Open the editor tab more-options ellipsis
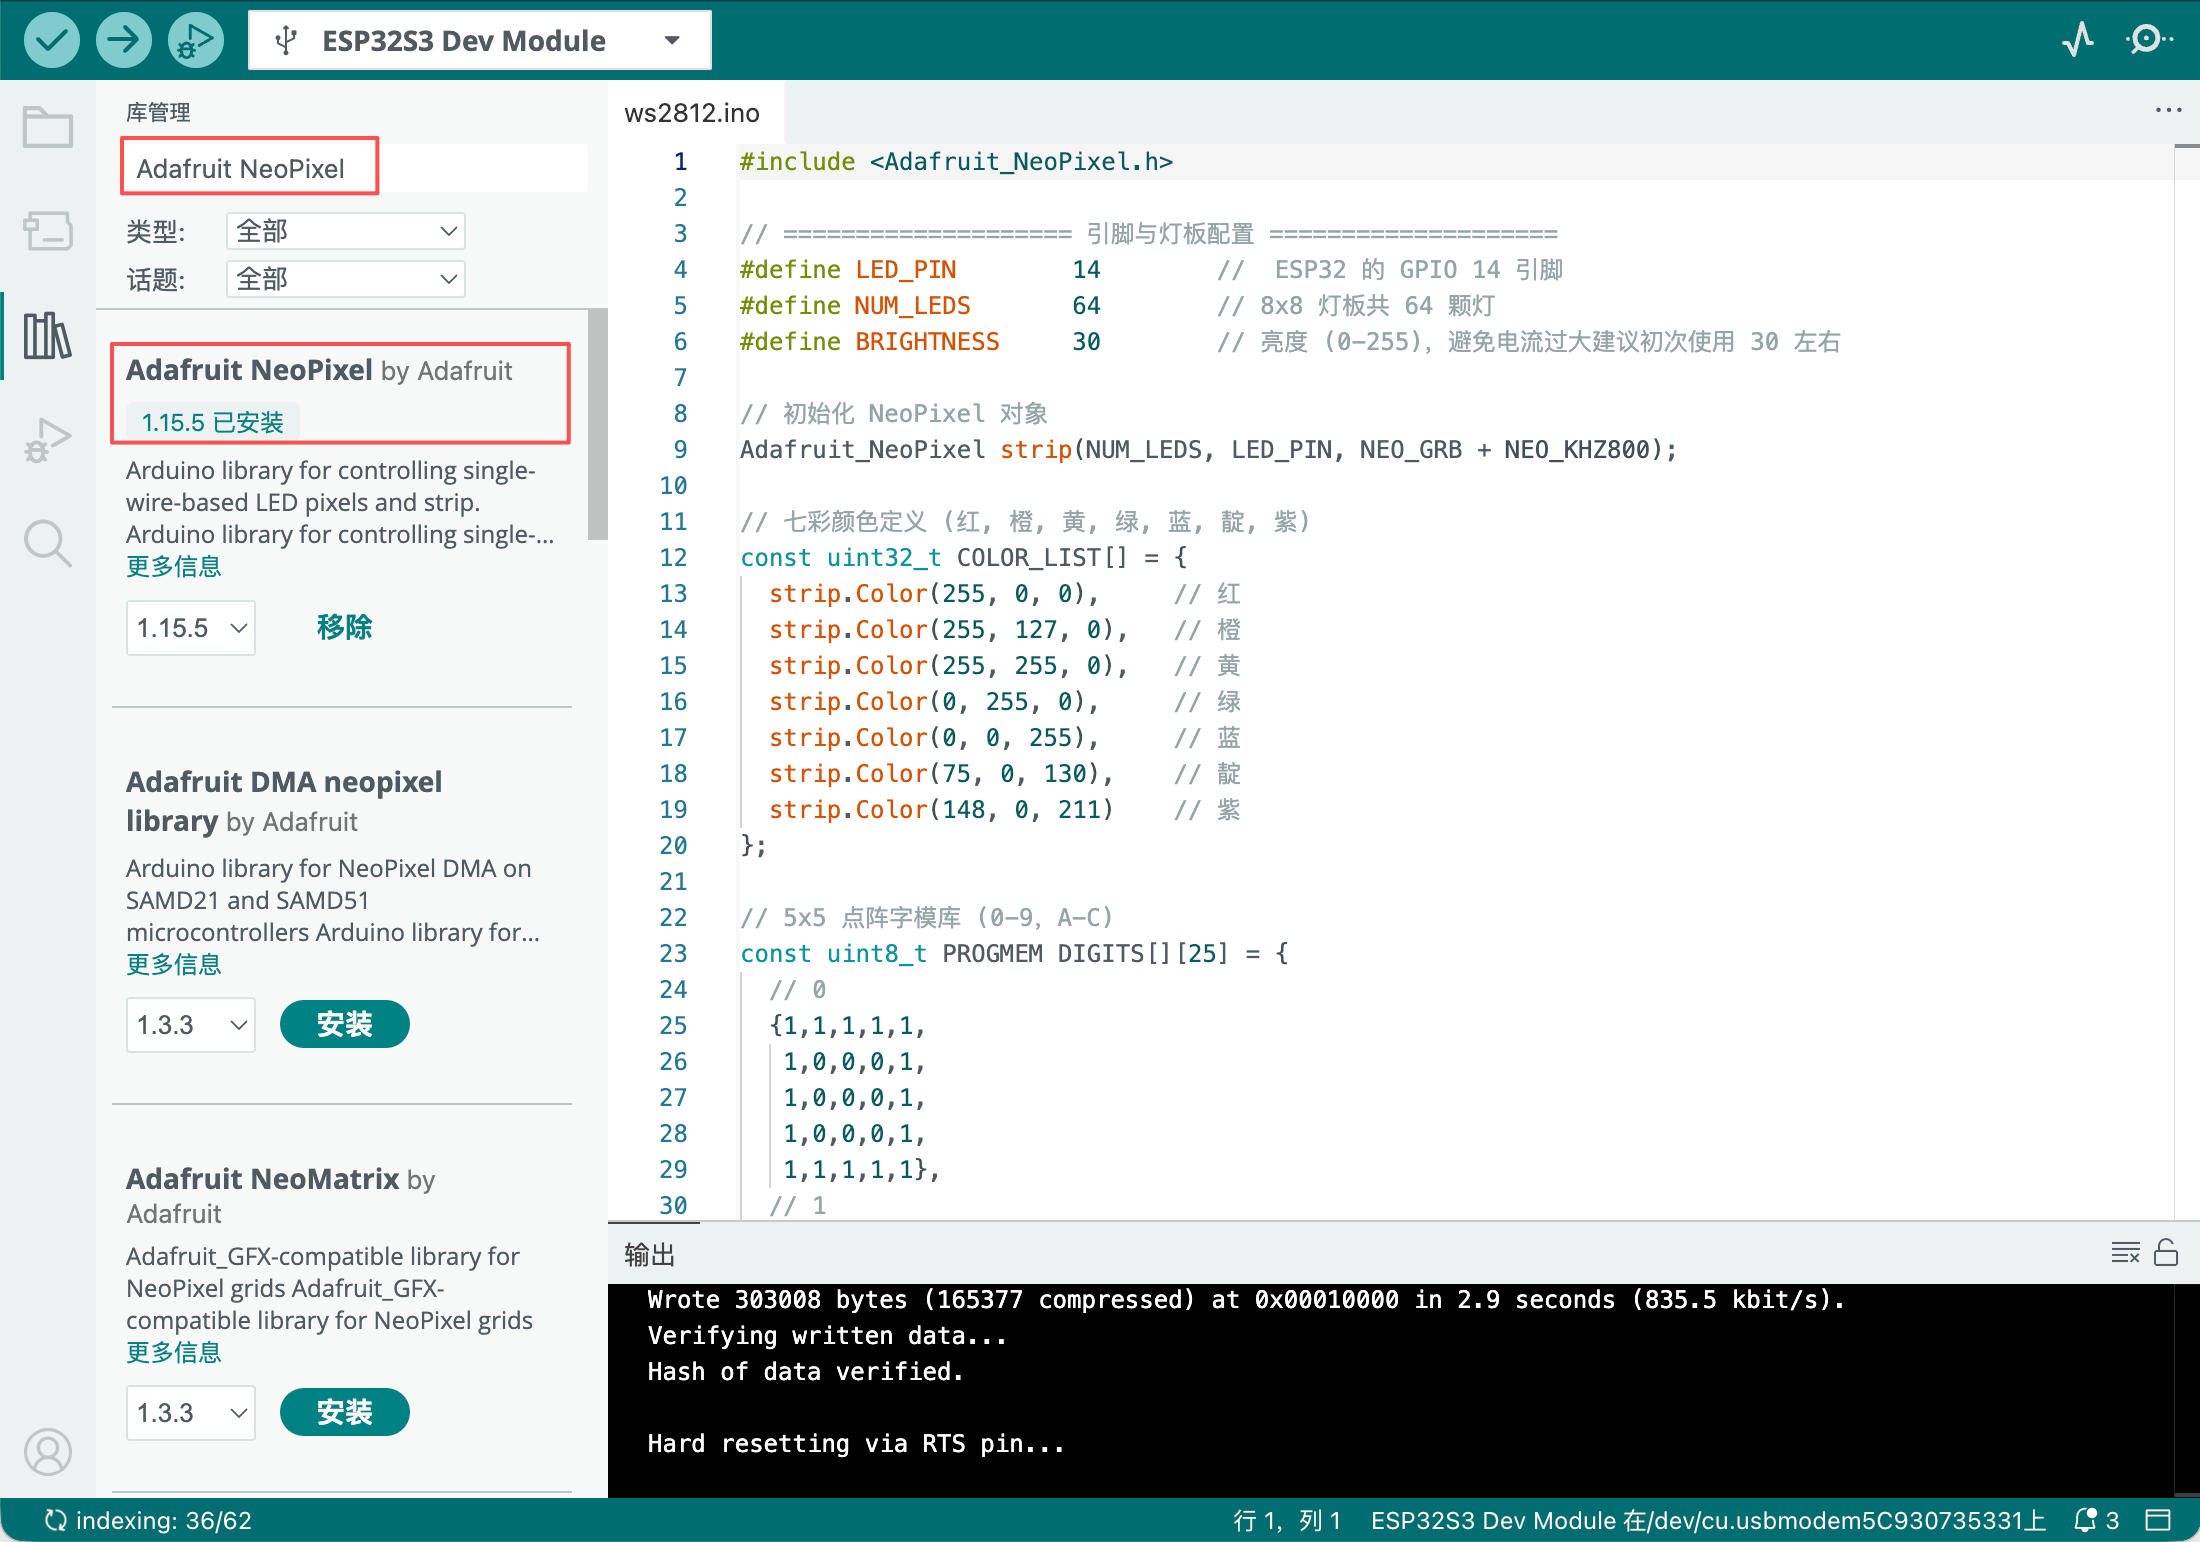 (2168, 110)
